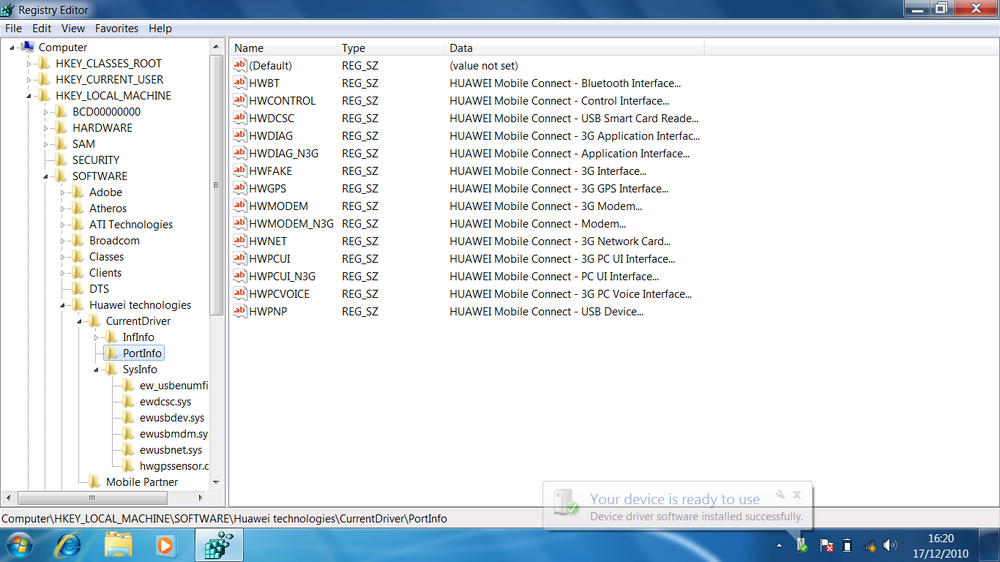
Task: Open Internet Explorer from the taskbar
Action: pyautogui.click(x=68, y=546)
